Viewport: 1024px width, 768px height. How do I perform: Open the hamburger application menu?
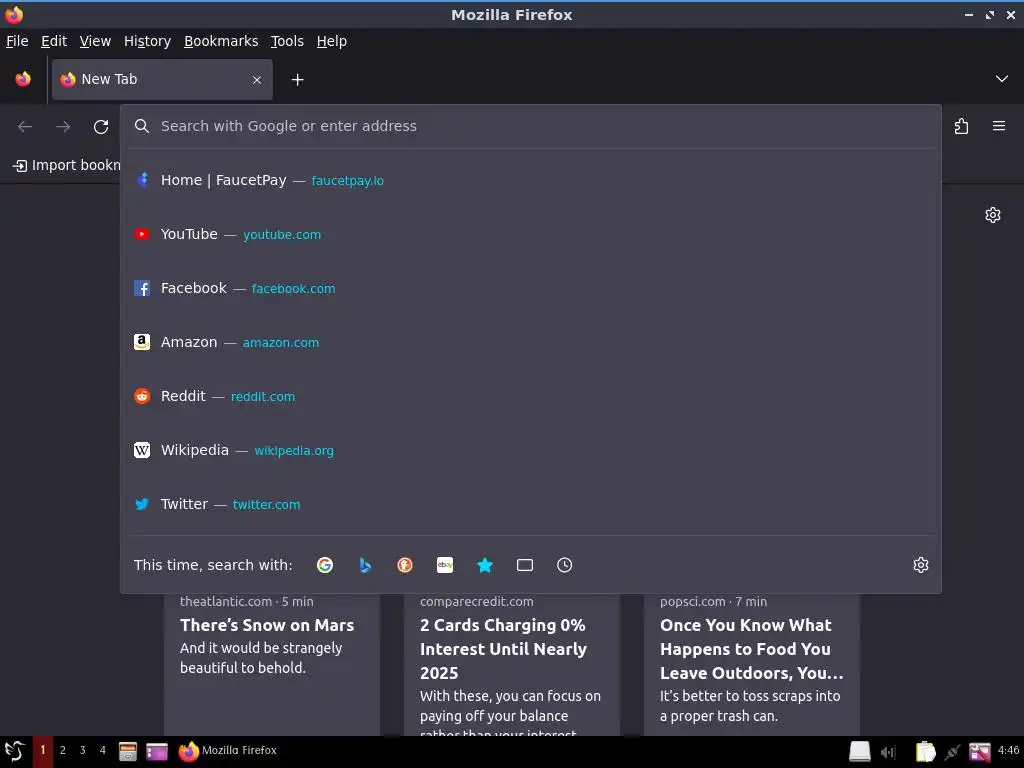point(999,126)
